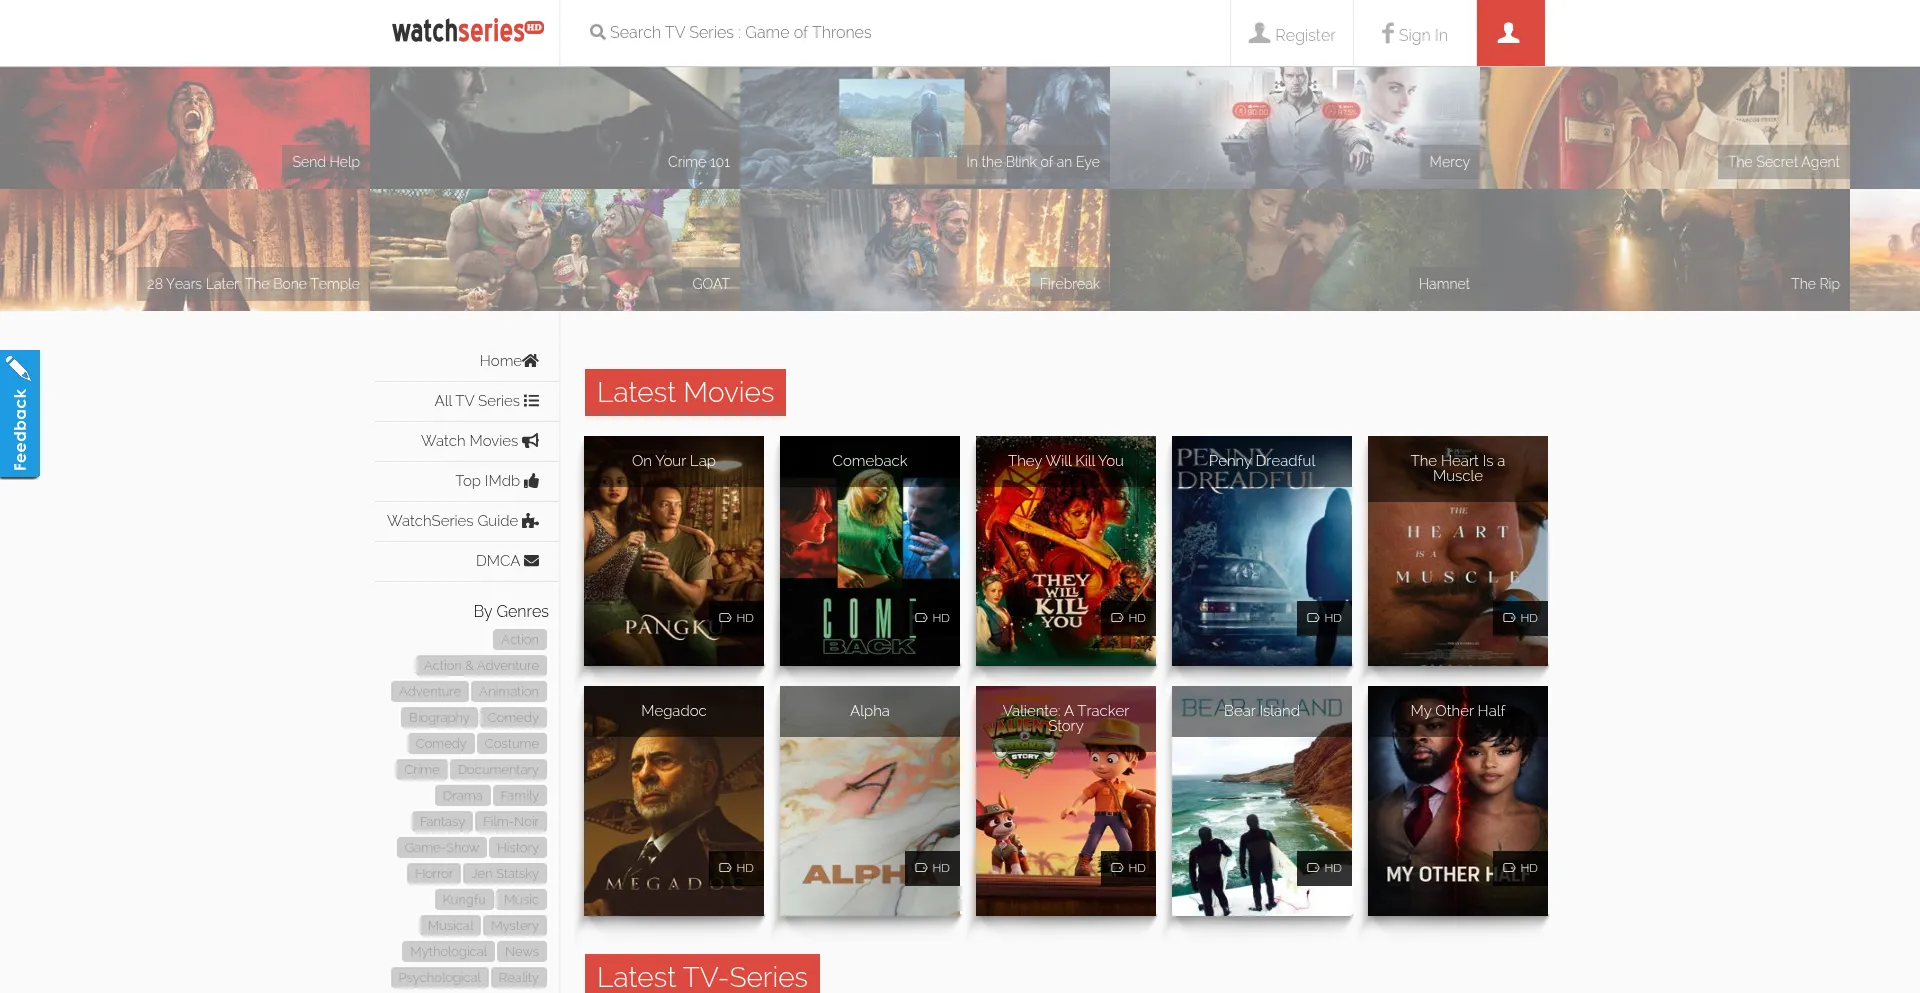Image resolution: width=1920 pixels, height=993 pixels.
Task: Click the HD badge on On Your Lap
Action: coord(736,618)
